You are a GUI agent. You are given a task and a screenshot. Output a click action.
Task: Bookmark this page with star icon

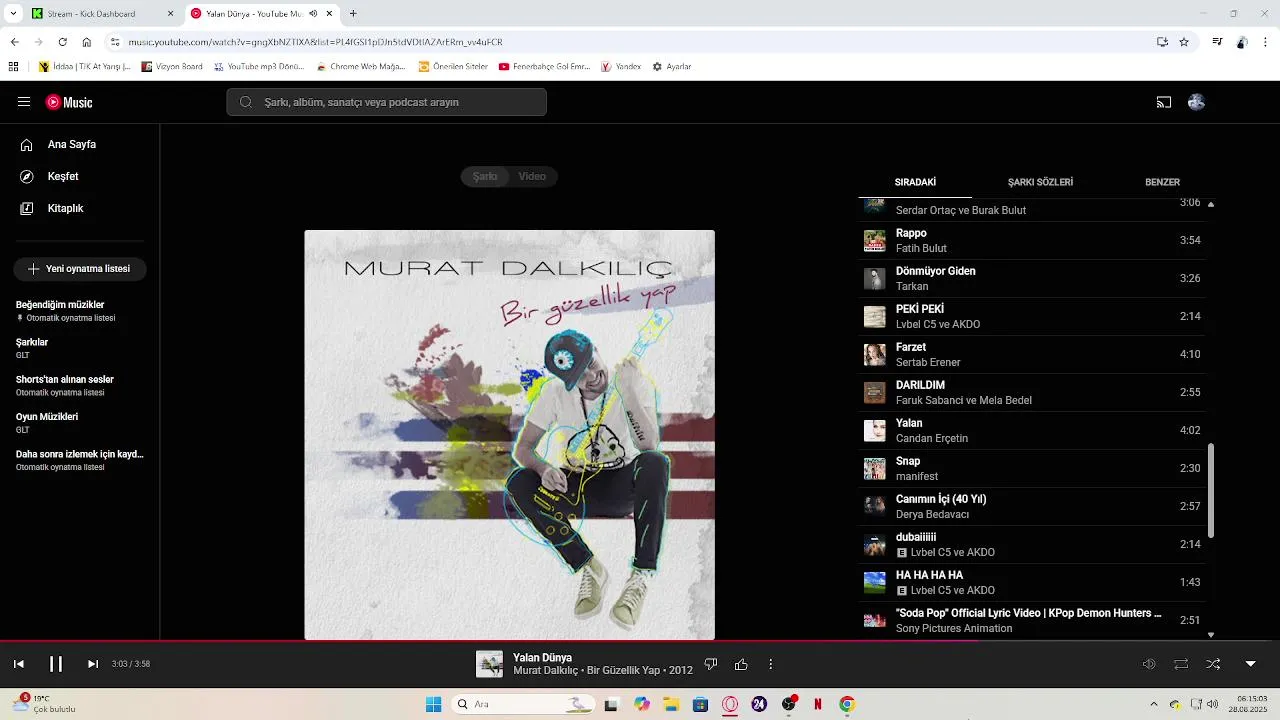tap(1184, 42)
